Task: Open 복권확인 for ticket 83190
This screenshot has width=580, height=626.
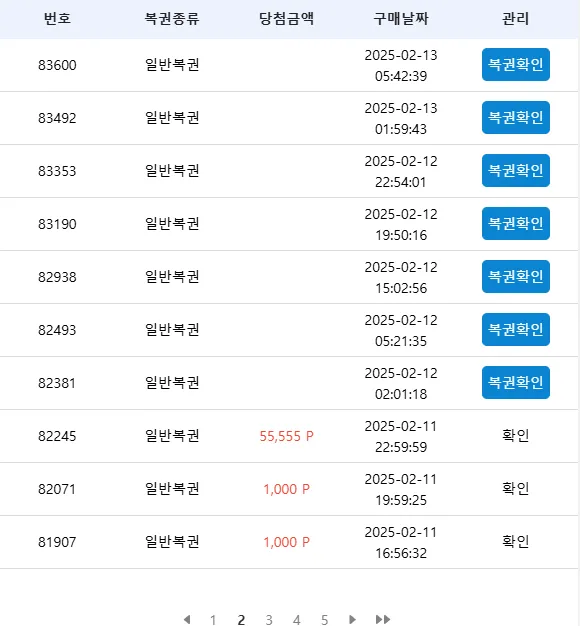Action: click(516, 224)
